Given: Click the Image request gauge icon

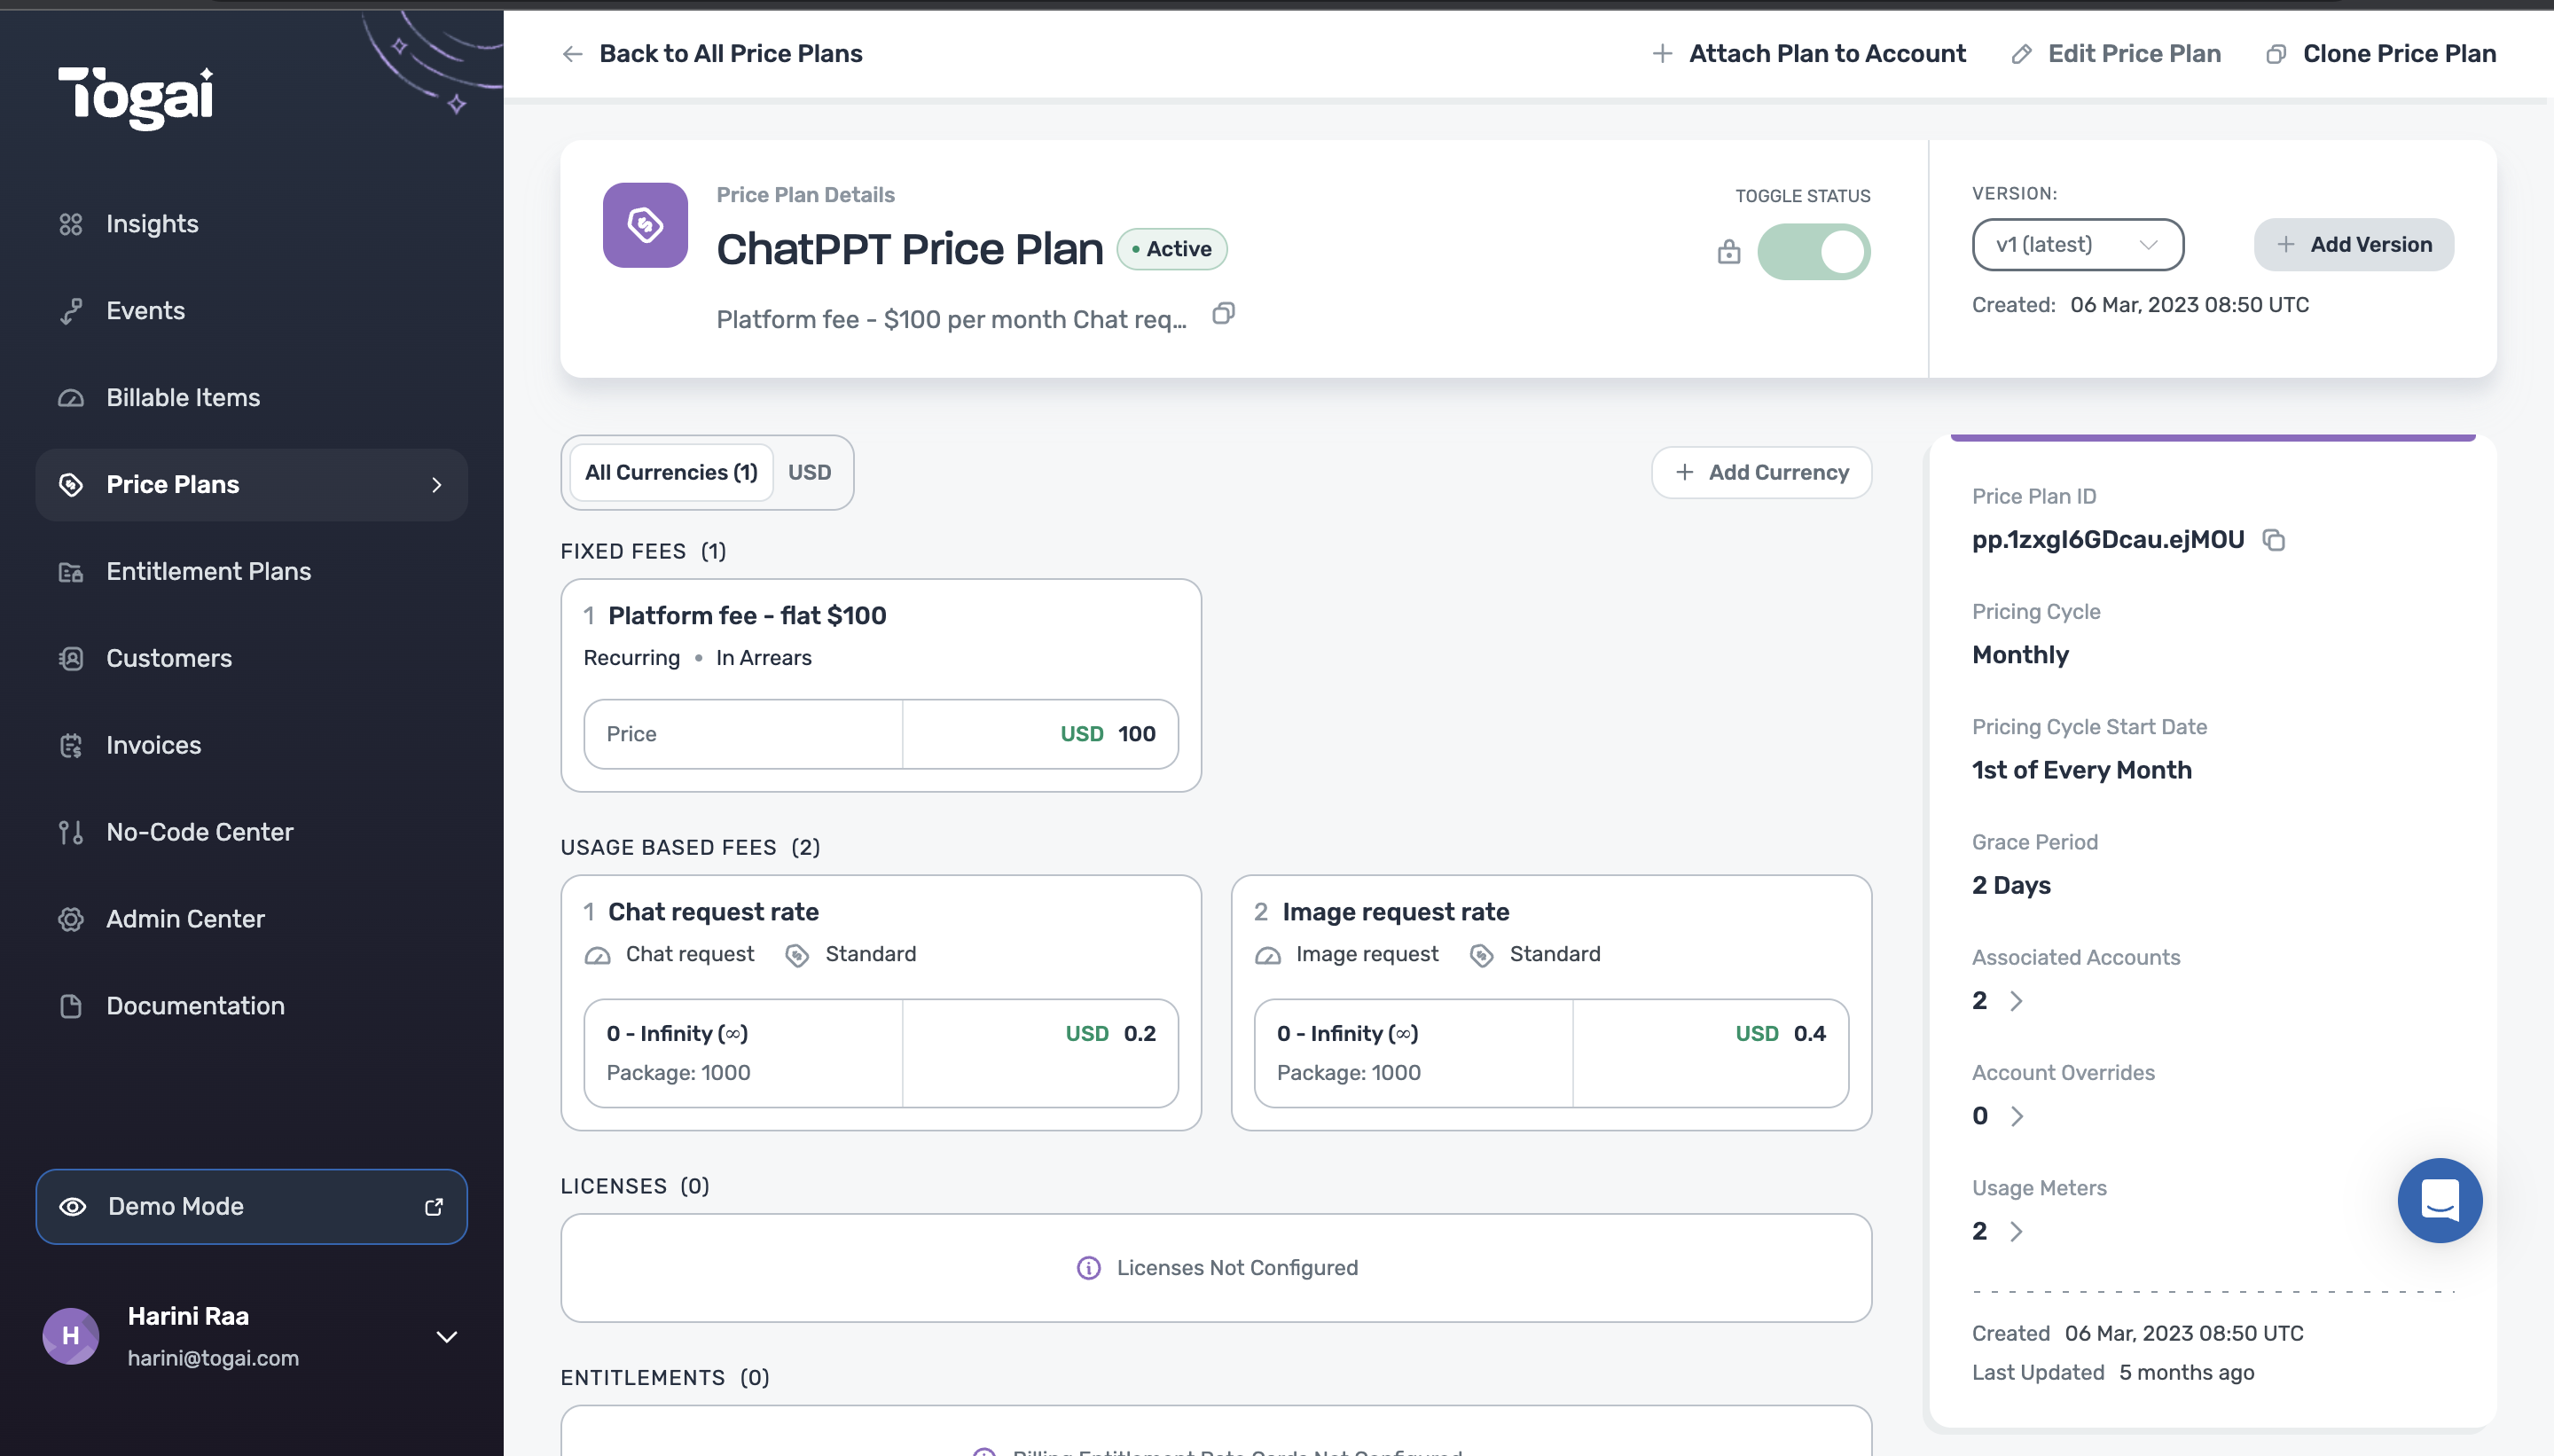Looking at the screenshot, I should [1267, 955].
